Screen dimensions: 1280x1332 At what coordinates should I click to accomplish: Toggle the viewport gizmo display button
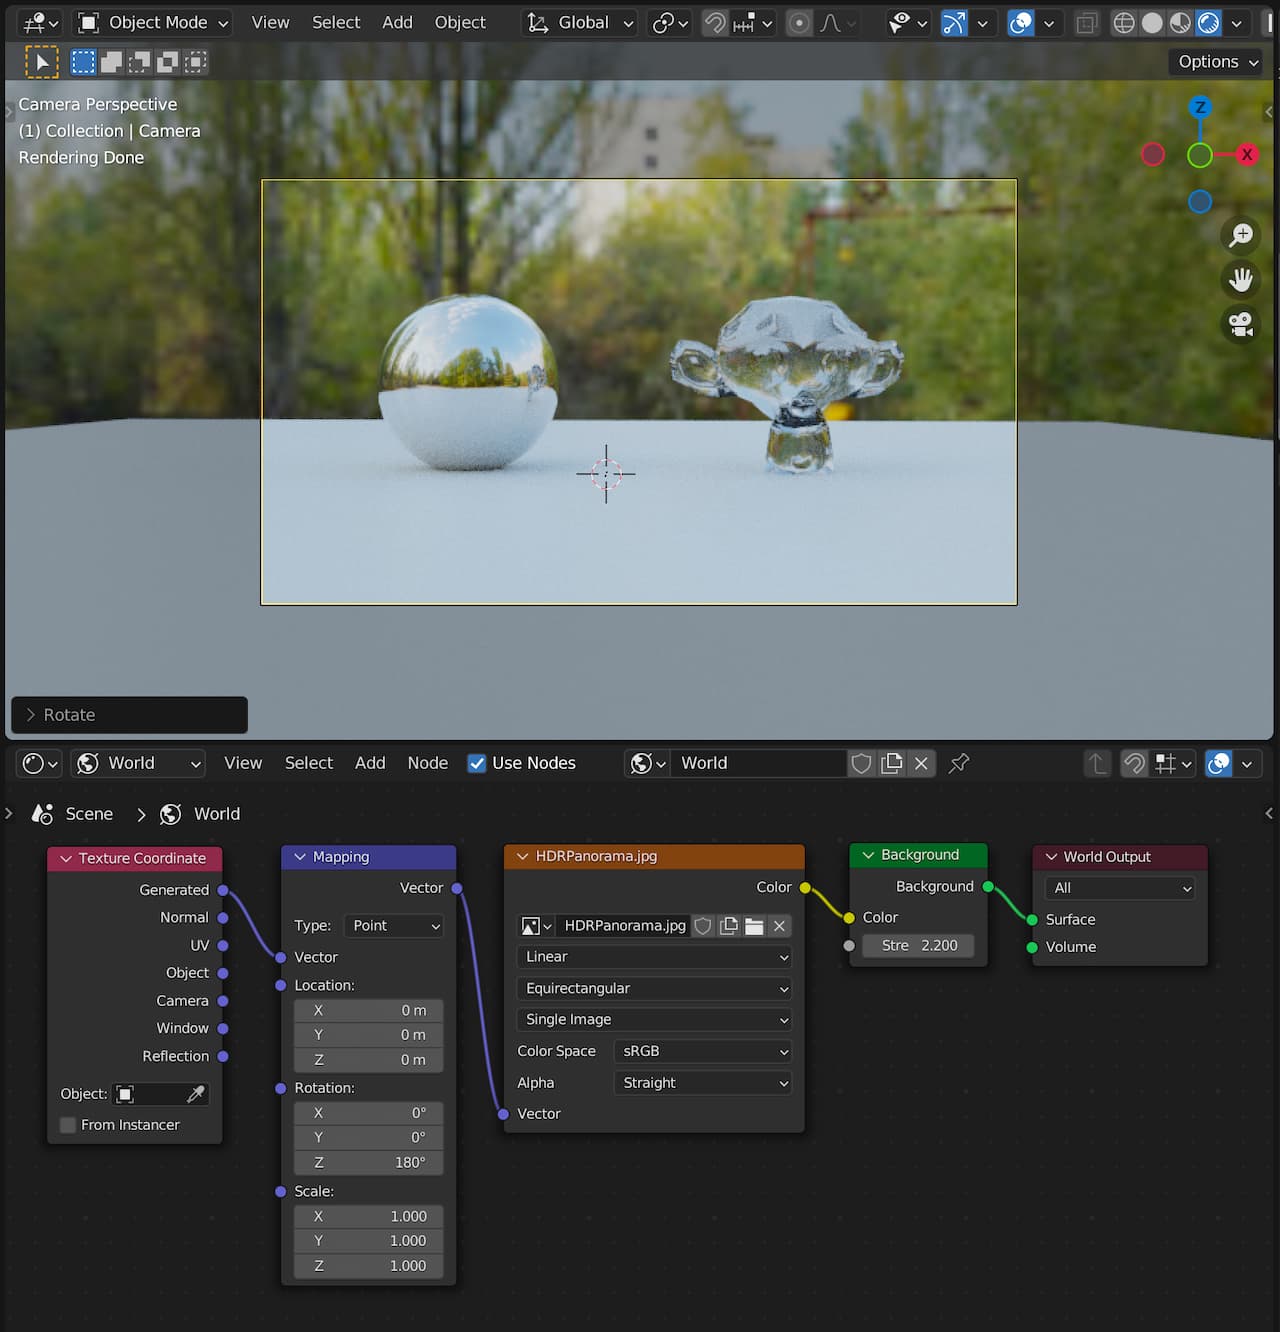click(x=954, y=22)
